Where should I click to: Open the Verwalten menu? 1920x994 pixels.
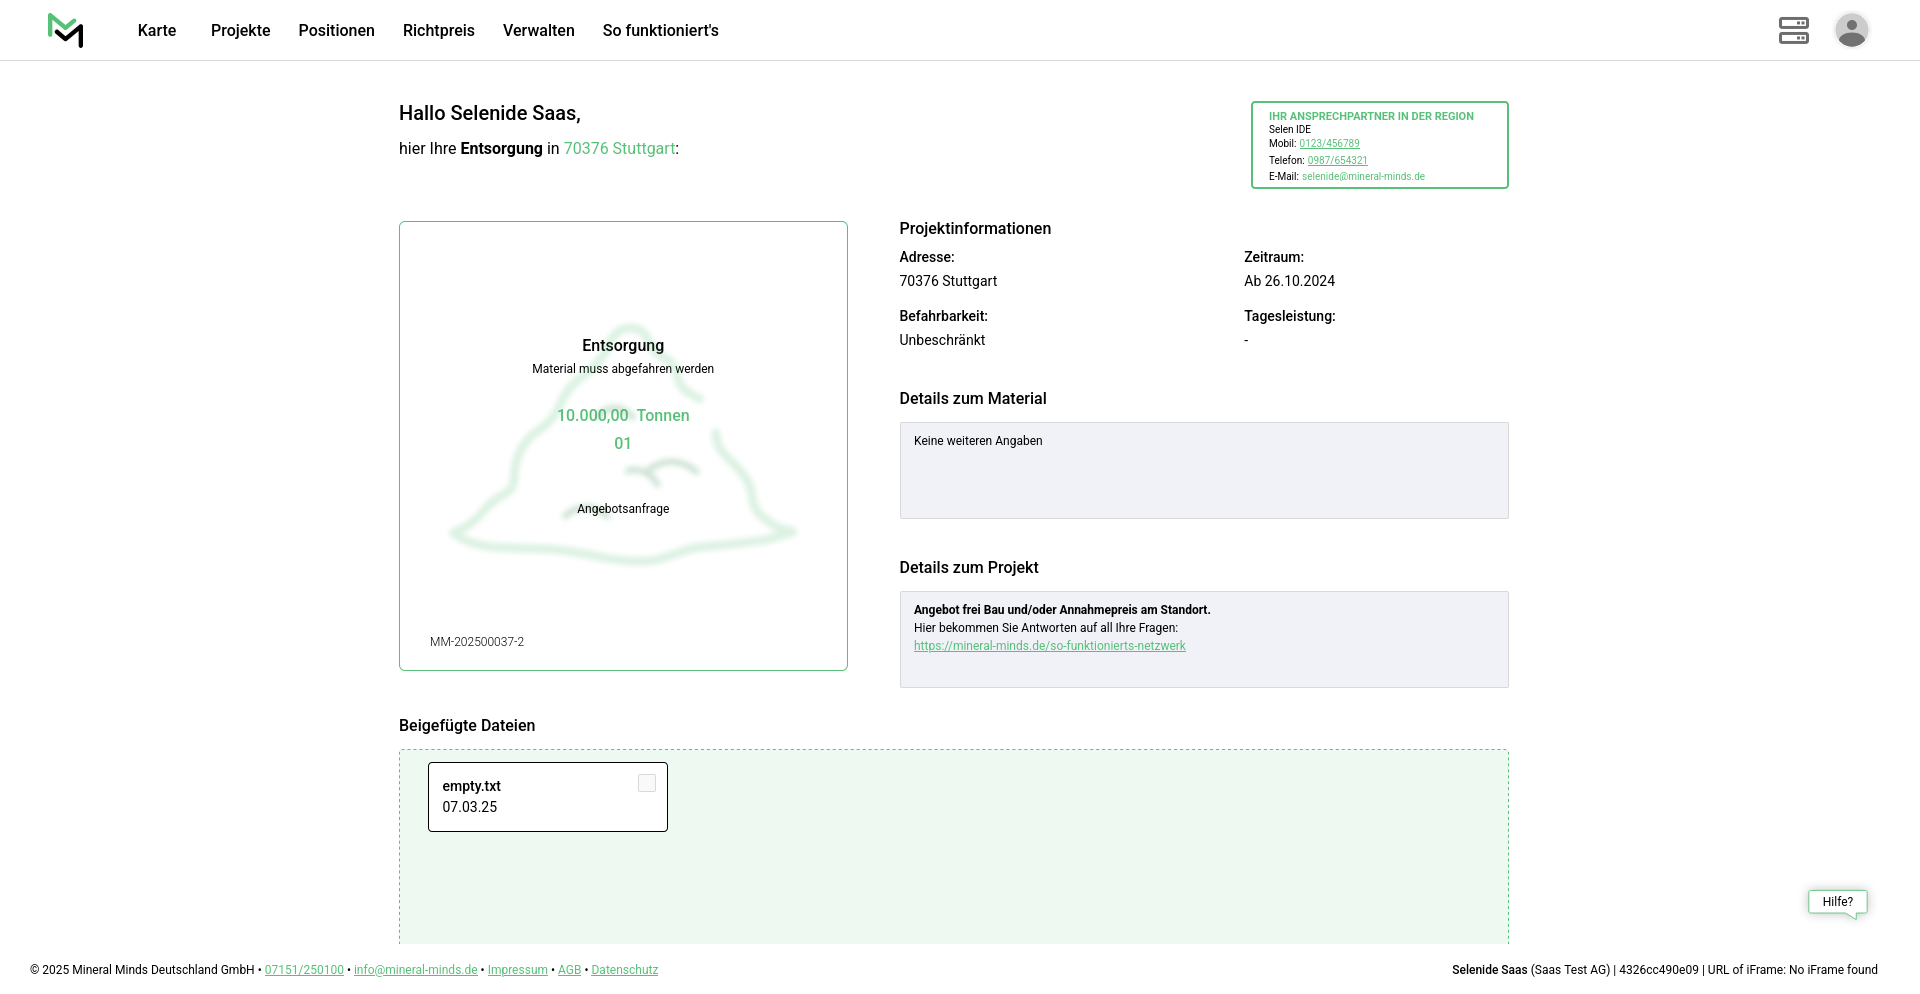click(x=538, y=31)
